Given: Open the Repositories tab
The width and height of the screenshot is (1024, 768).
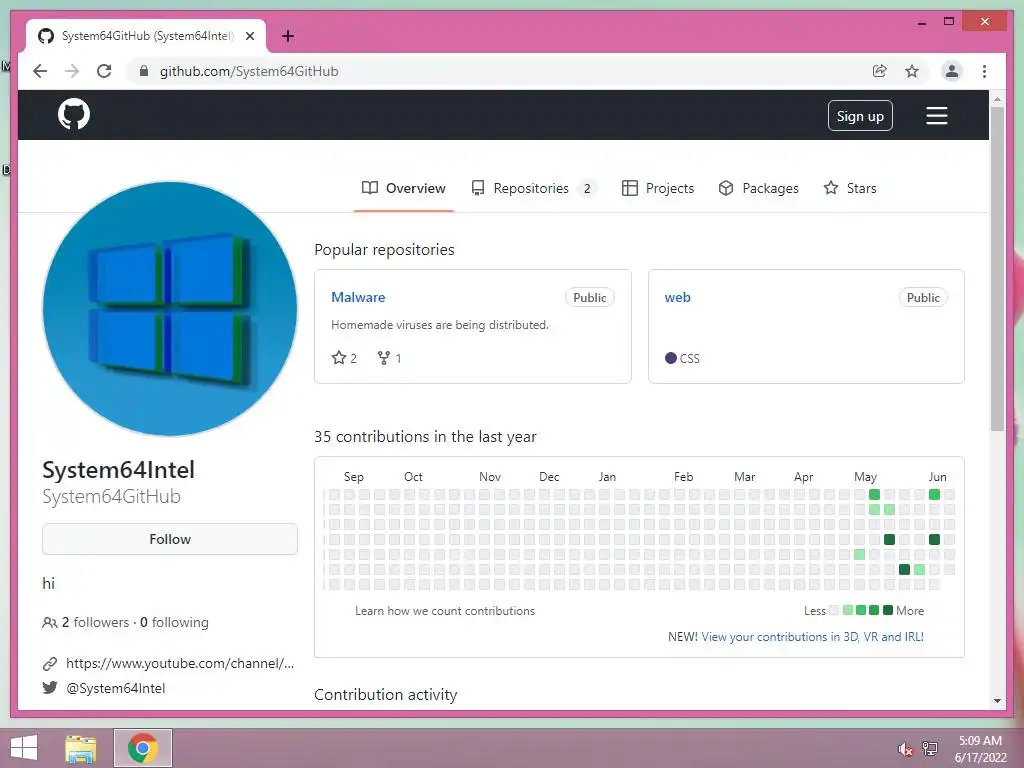Looking at the screenshot, I should 533,188.
